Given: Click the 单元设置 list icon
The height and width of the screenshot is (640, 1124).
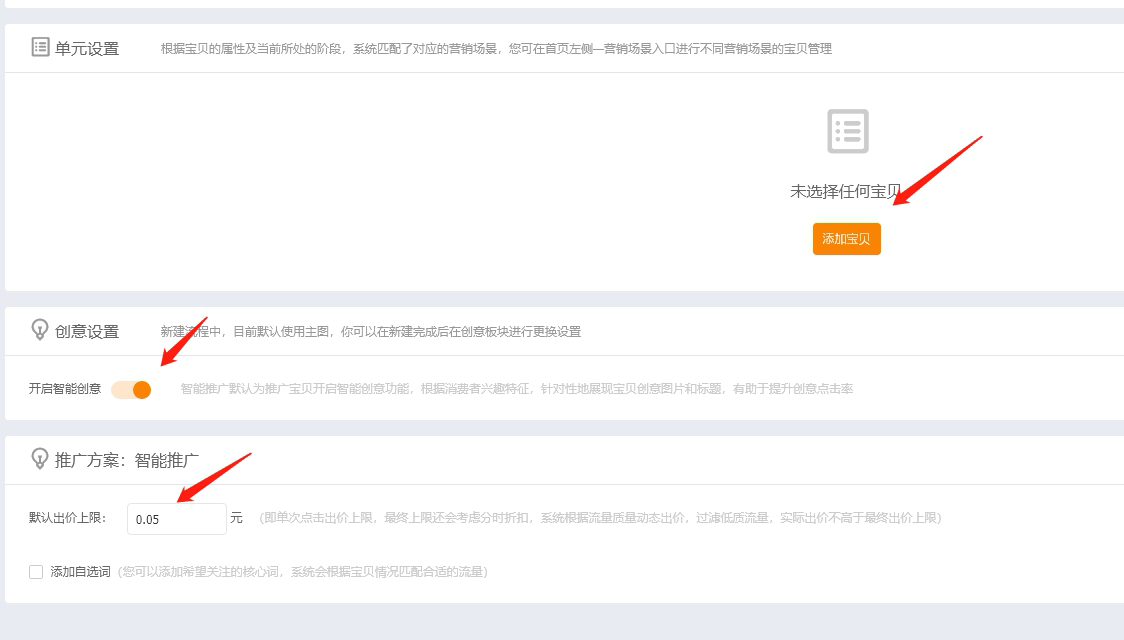Looking at the screenshot, I should [40, 47].
